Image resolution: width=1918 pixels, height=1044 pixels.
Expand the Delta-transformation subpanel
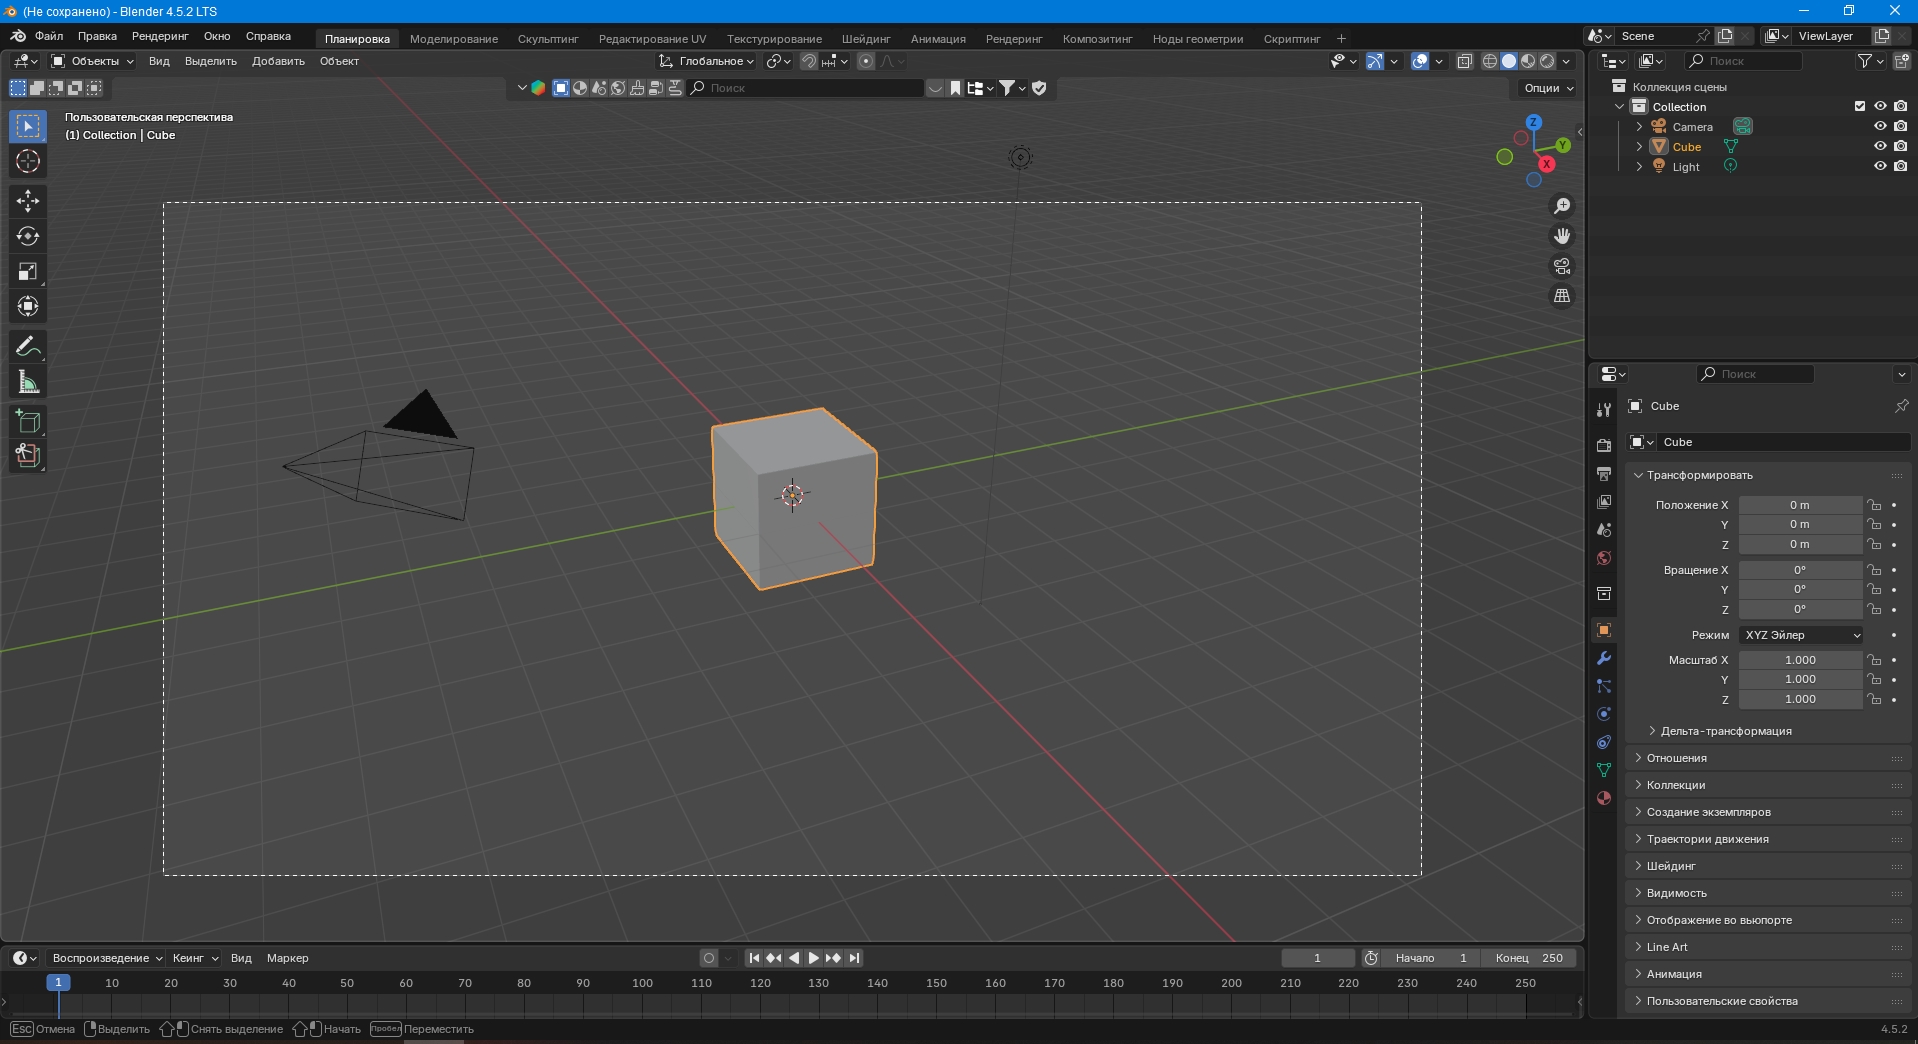[x=1725, y=731]
